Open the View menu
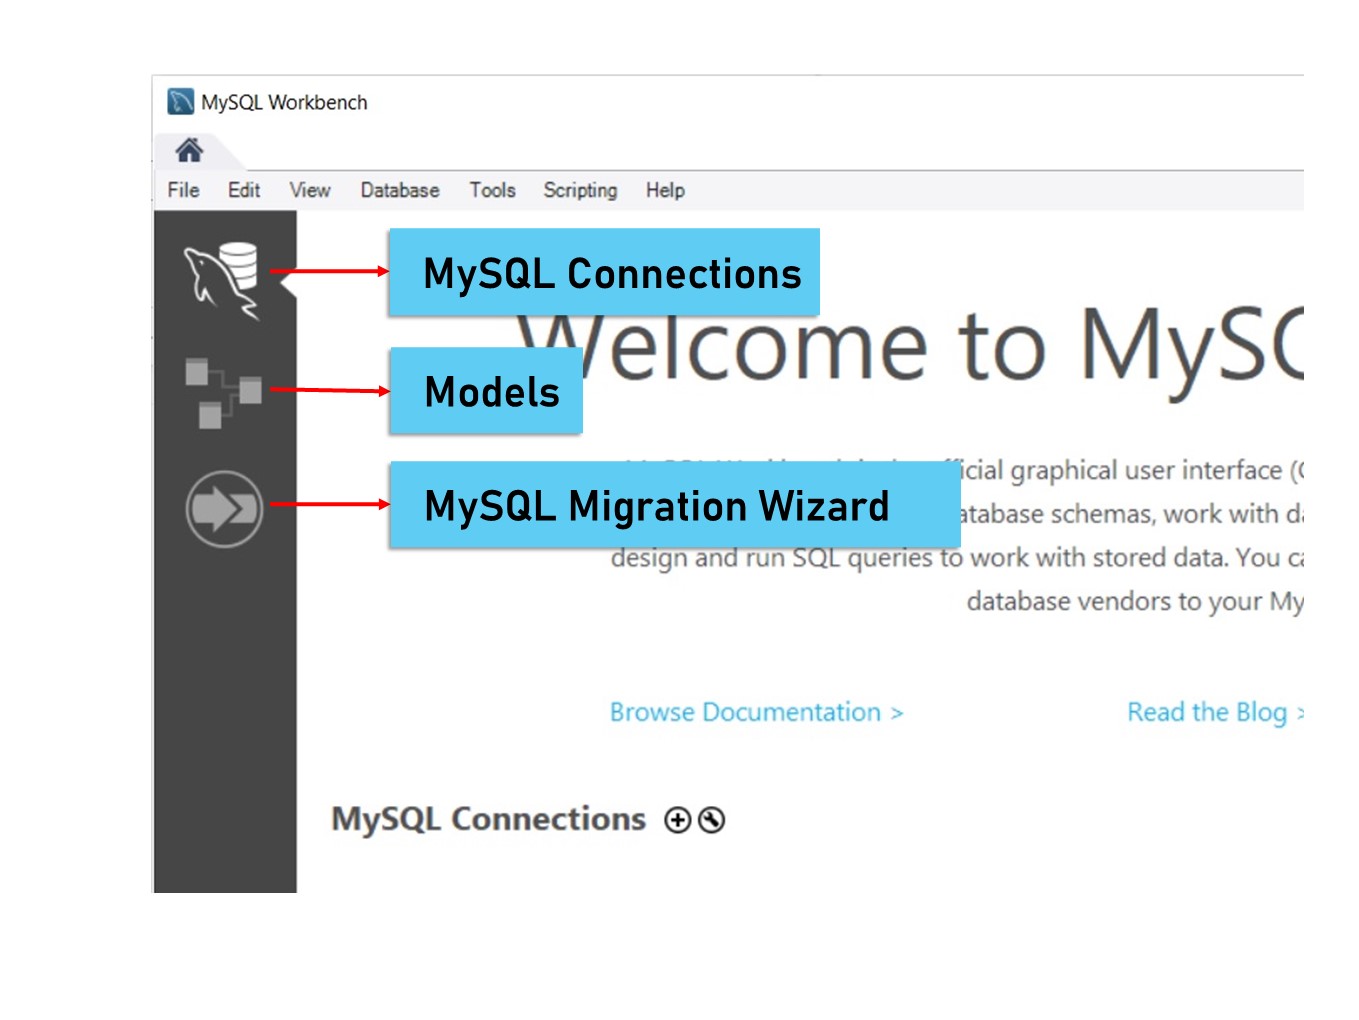 pyautogui.click(x=309, y=190)
